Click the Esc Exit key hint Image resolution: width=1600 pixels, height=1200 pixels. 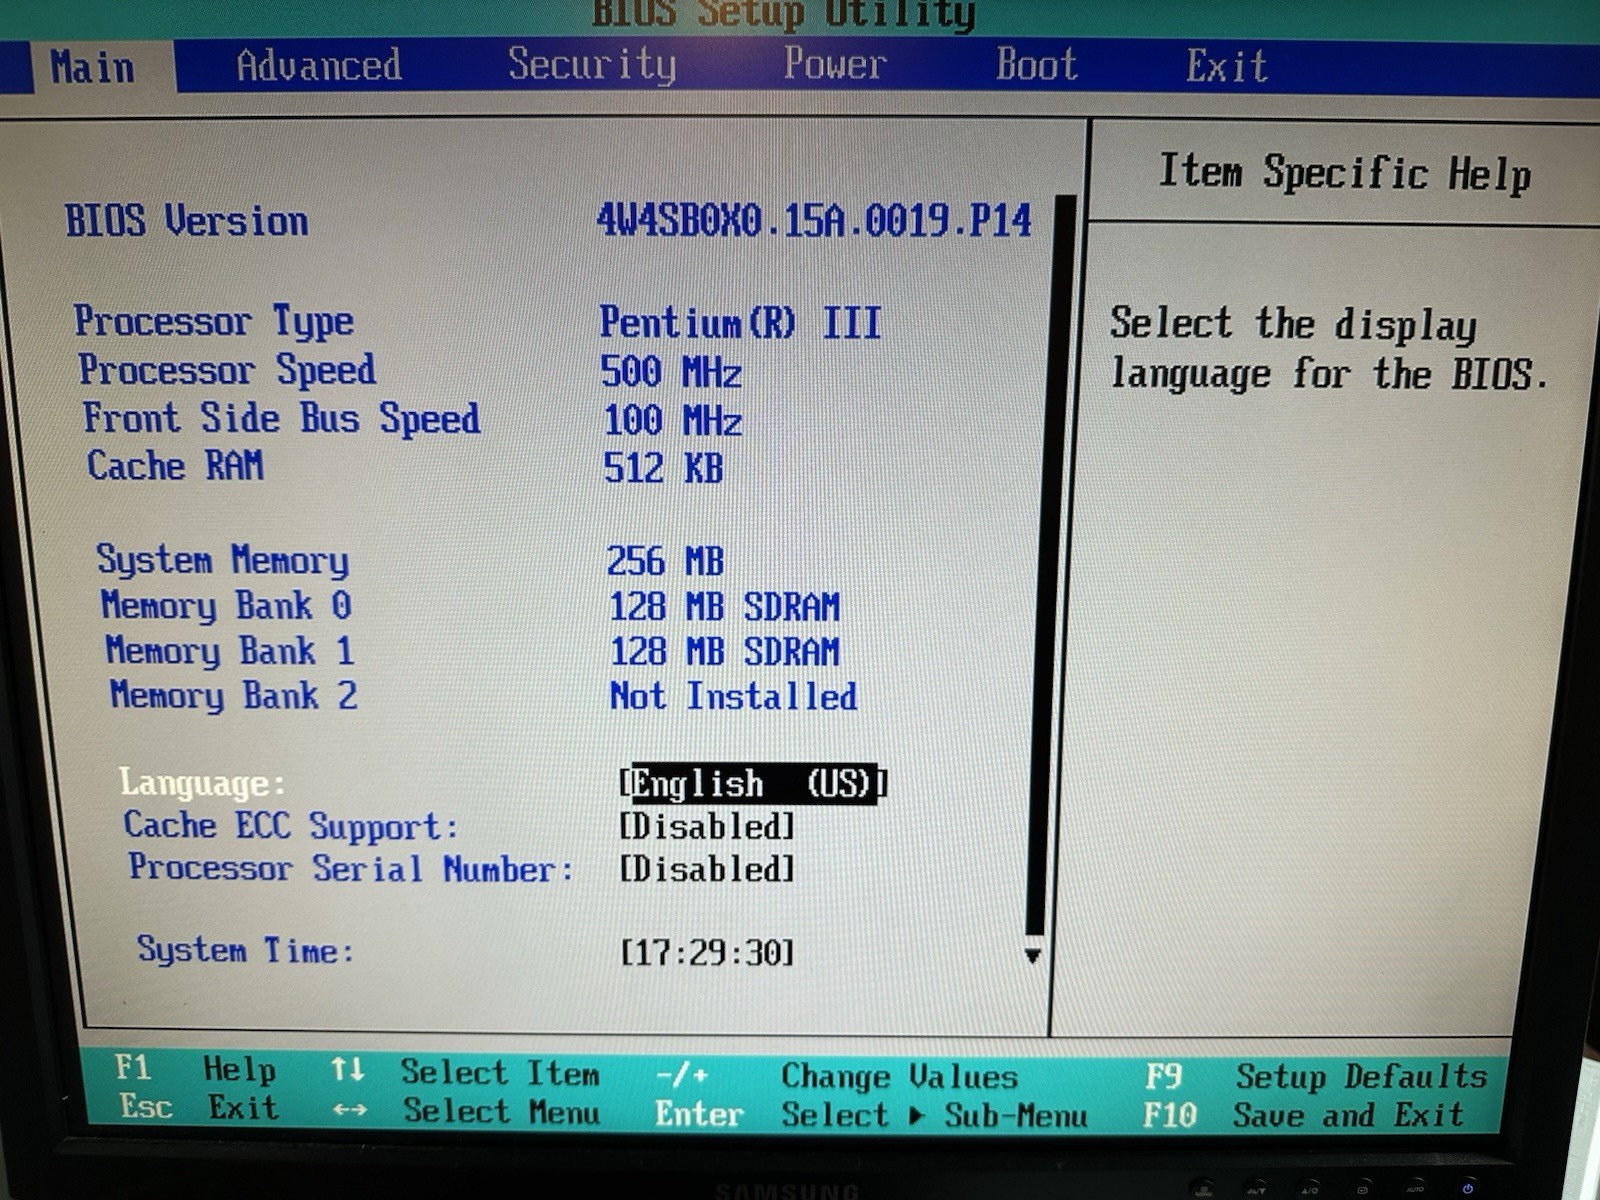pyautogui.click(x=198, y=1107)
